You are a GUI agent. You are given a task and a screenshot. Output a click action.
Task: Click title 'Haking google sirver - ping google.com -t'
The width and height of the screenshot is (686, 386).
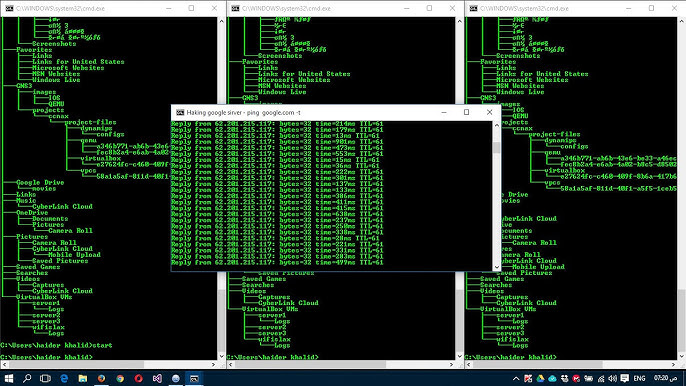244,112
